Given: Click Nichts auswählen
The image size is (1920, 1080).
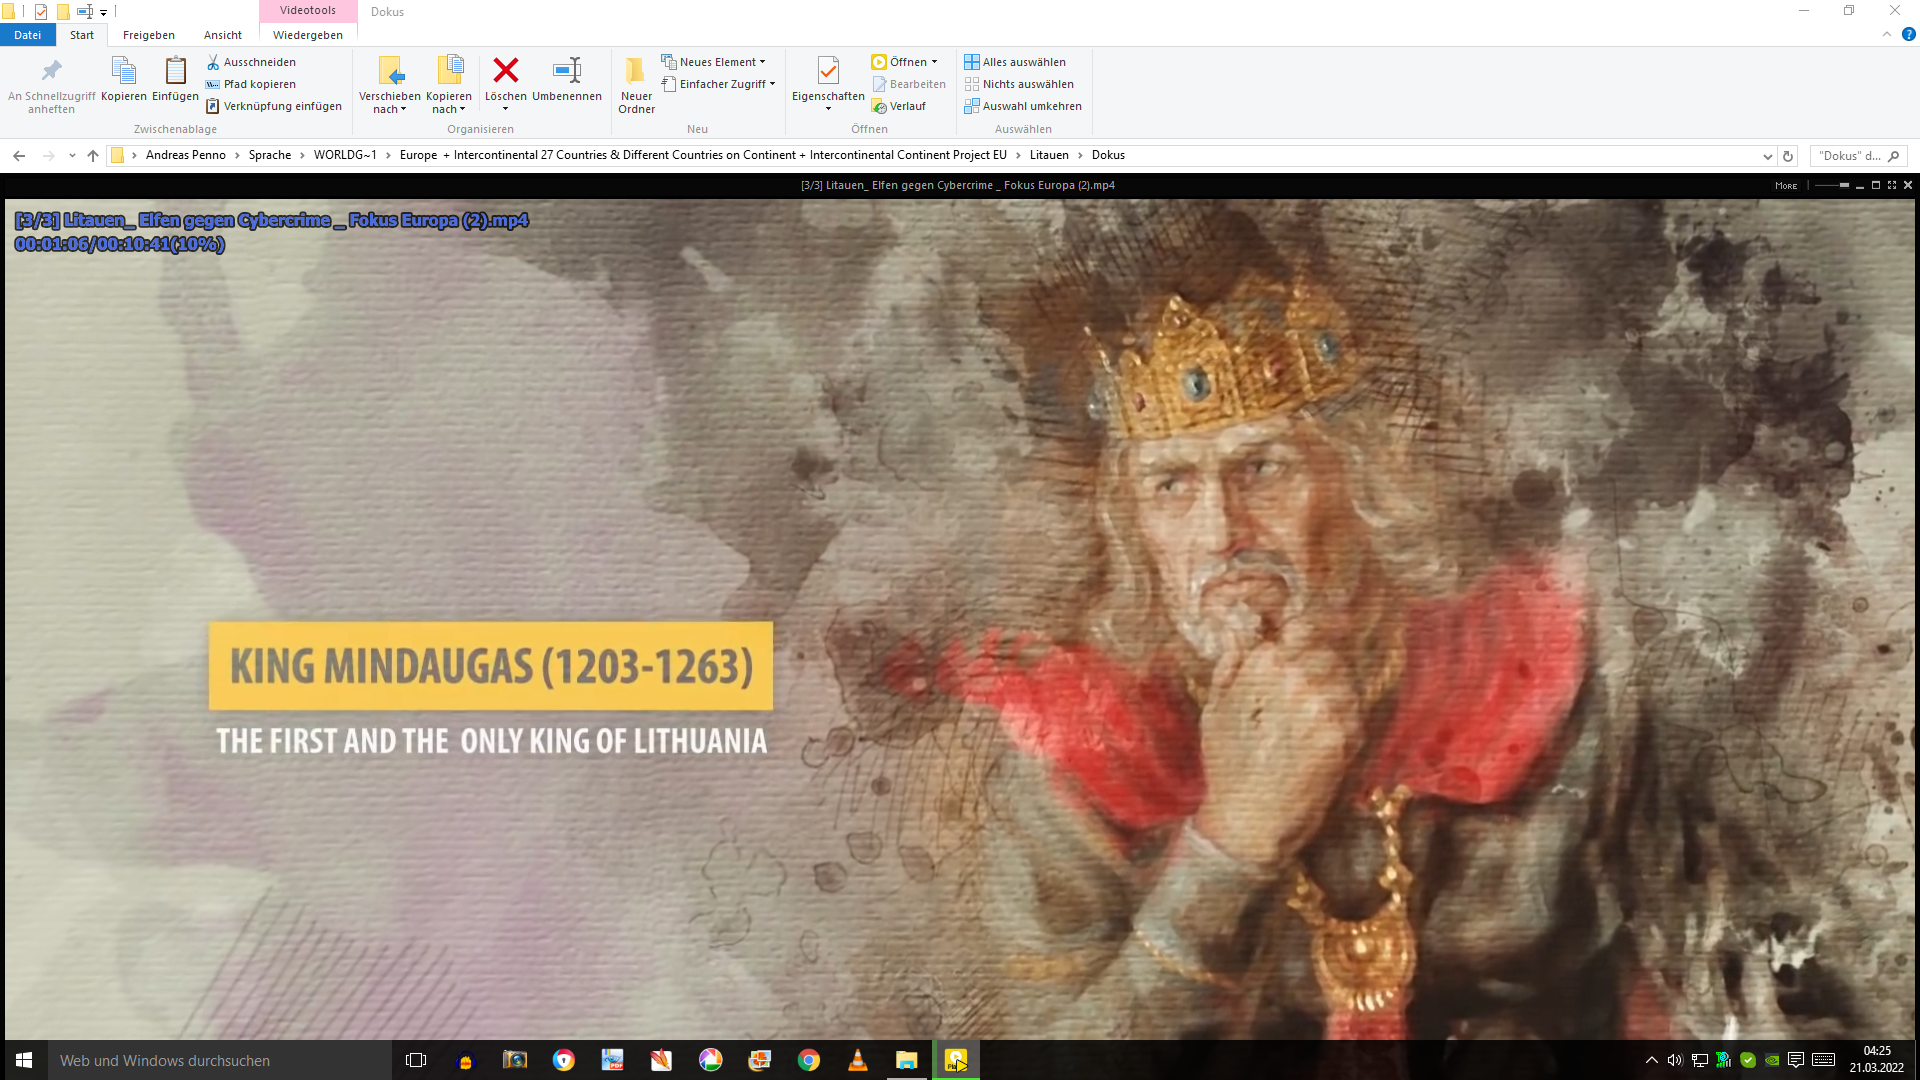Looking at the screenshot, I should (x=1019, y=84).
